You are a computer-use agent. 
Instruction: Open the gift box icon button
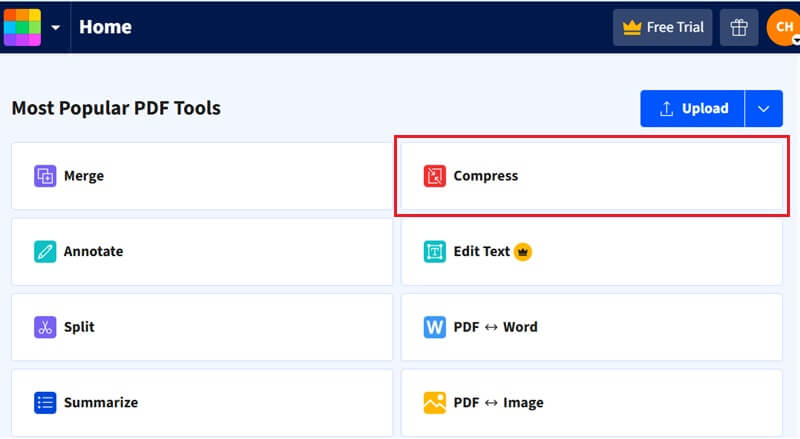click(x=739, y=28)
